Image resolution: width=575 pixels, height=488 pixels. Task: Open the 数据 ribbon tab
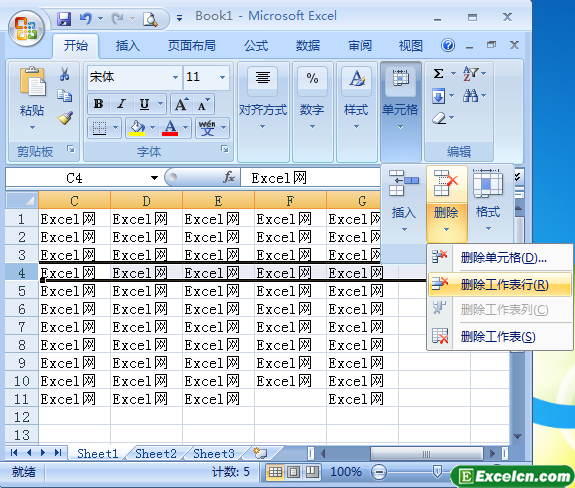[308, 45]
